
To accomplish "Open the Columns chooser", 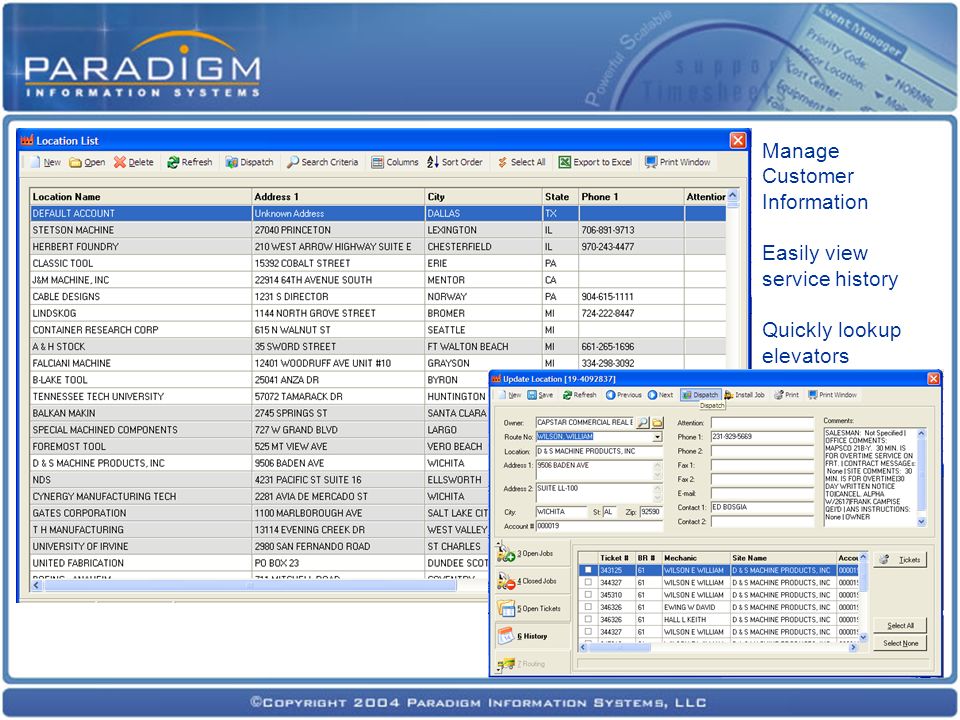I will coord(395,162).
